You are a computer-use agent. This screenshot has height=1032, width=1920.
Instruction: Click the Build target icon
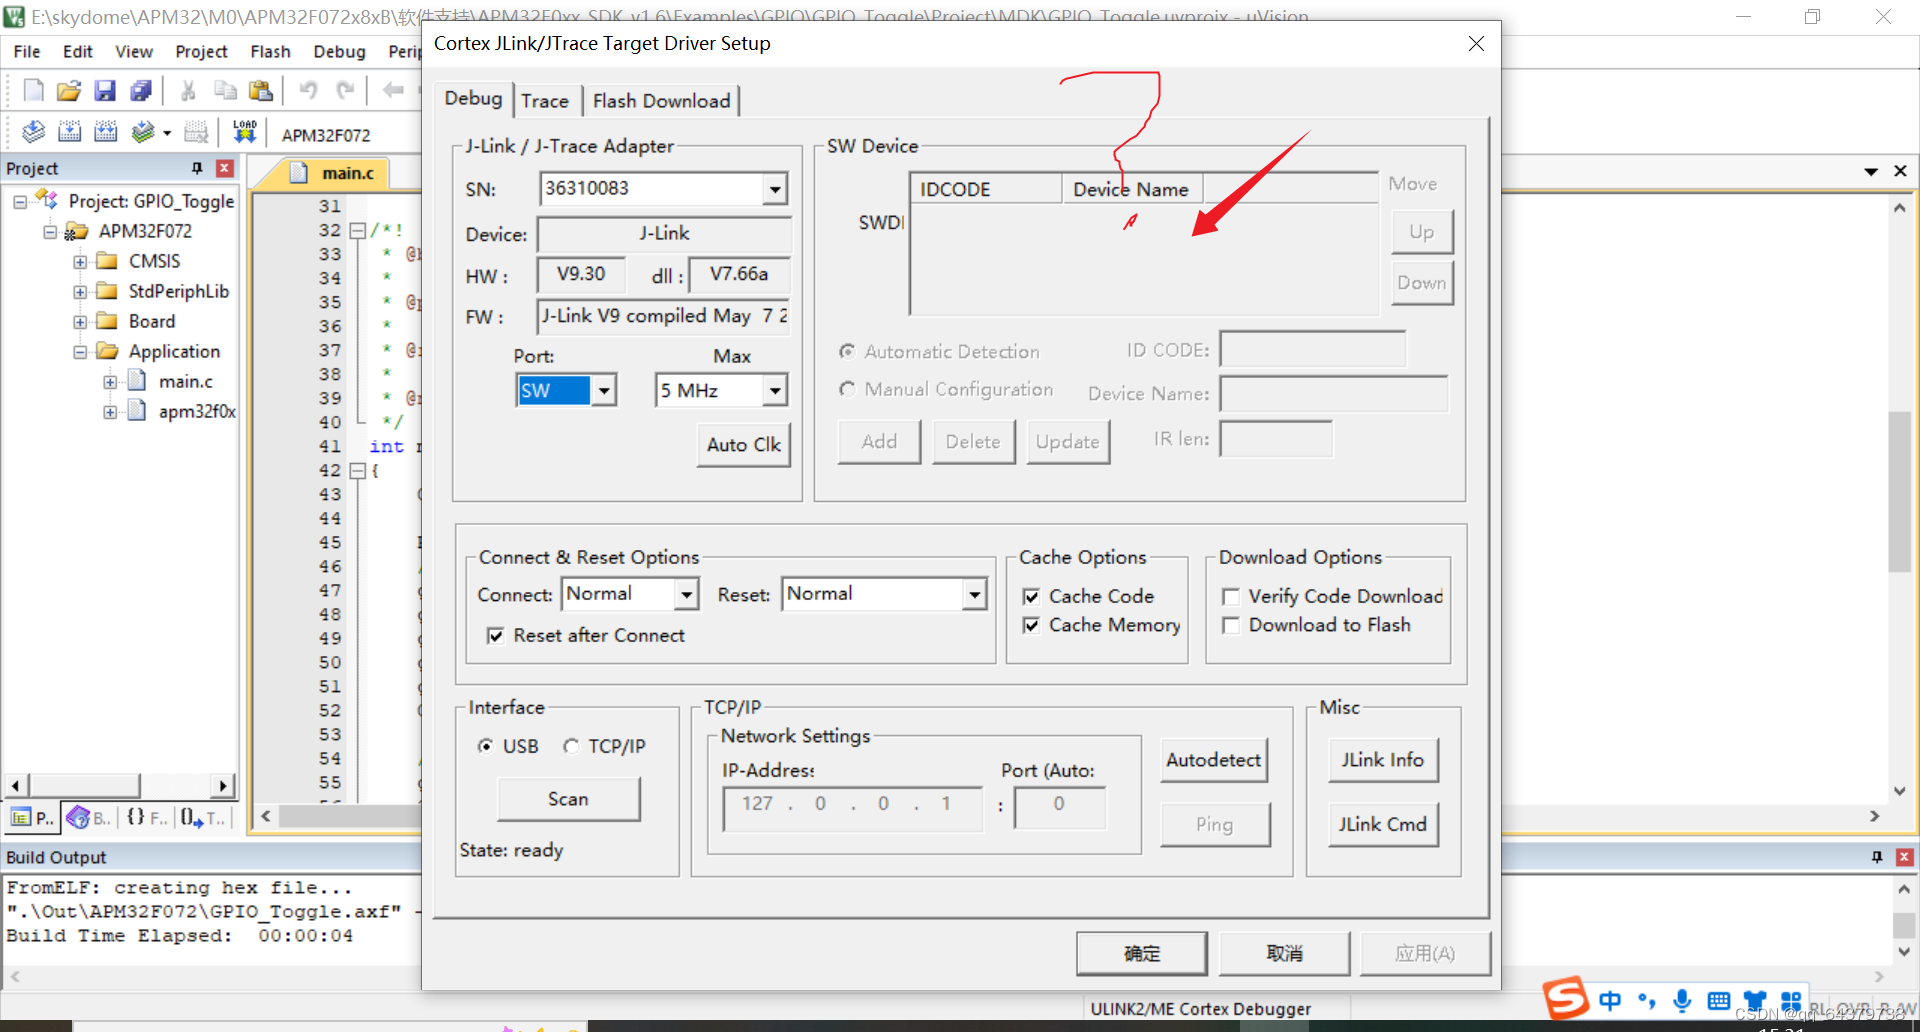[x=70, y=132]
